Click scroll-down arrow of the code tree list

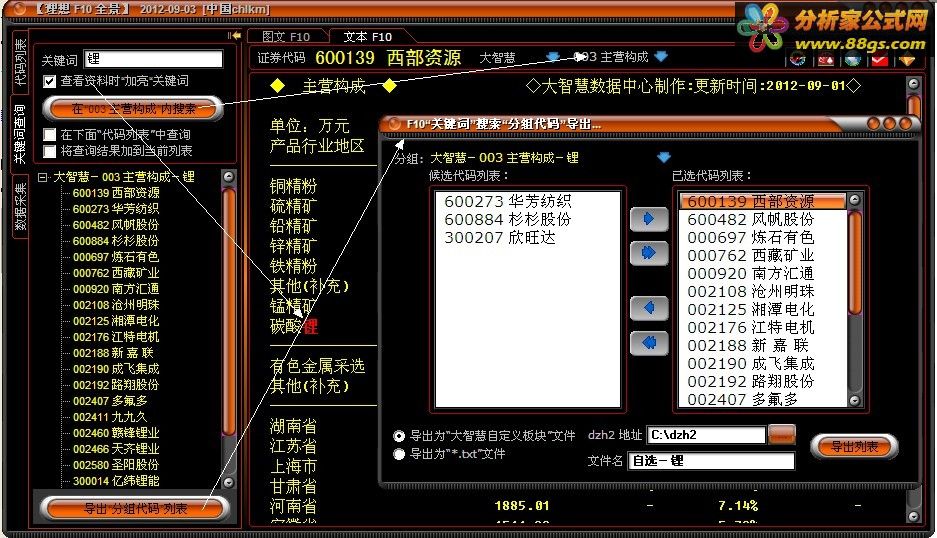(x=229, y=482)
